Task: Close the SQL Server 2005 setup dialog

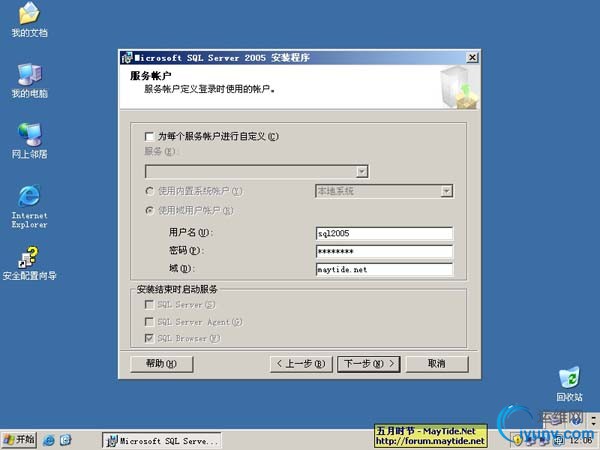Action: 472,58
